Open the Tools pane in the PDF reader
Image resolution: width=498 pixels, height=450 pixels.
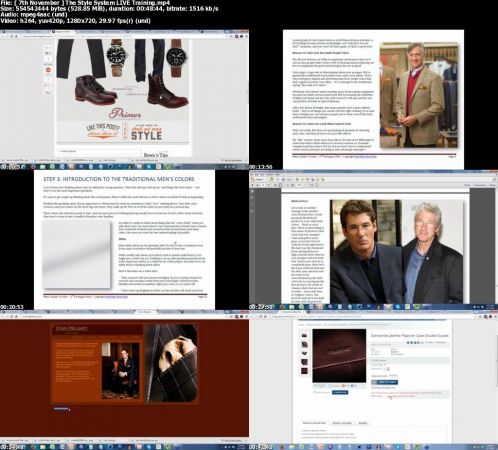467,185
